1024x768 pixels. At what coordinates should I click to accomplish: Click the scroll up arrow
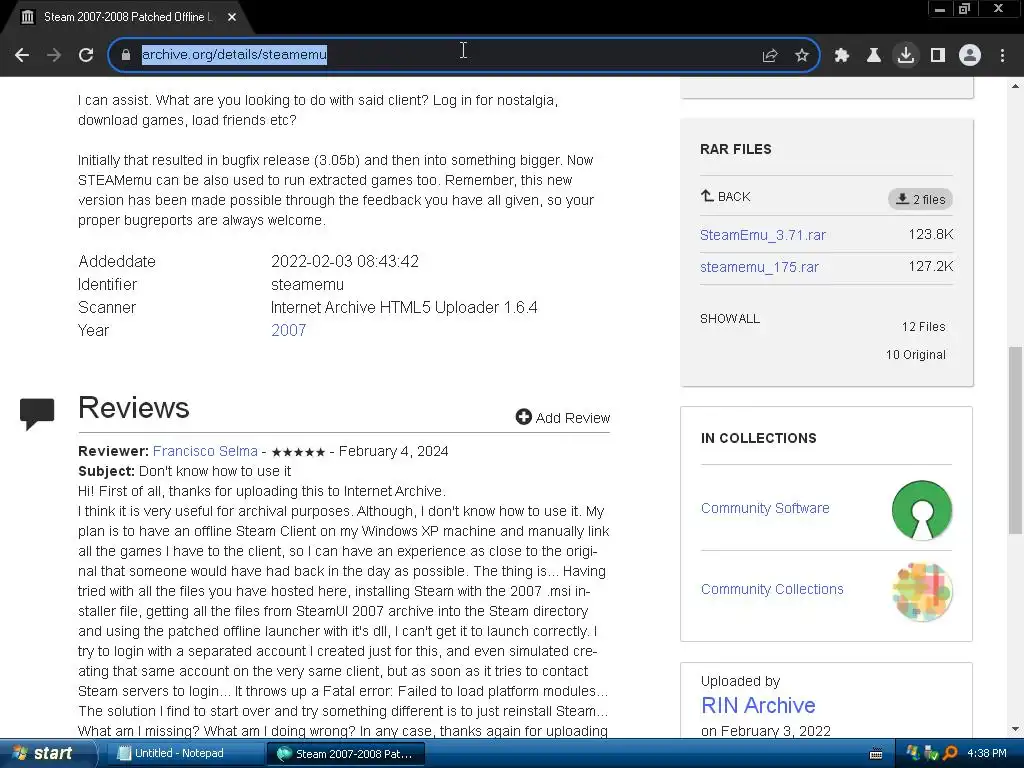[x=1015, y=86]
